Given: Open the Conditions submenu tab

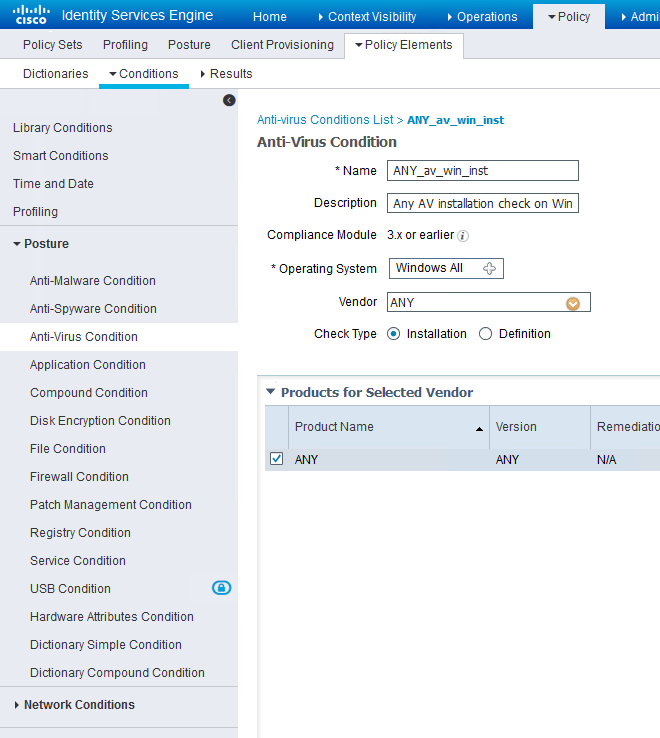Looking at the screenshot, I should pyautogui.click(x=144, y=74).
